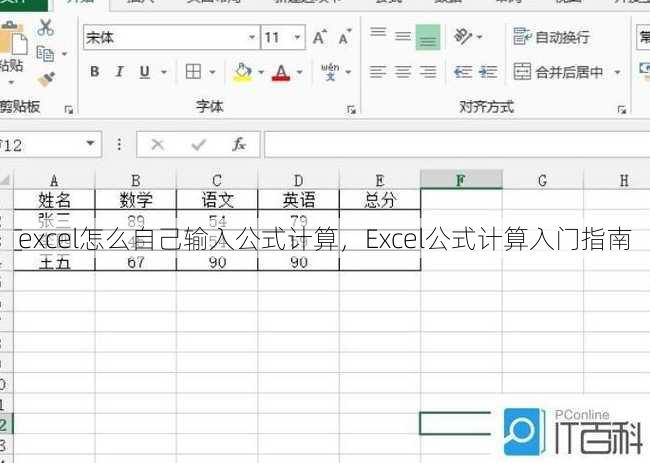Click the Copy icon in clipboard group
This screenshot has height=463, width=650.
tap(45, 54)
